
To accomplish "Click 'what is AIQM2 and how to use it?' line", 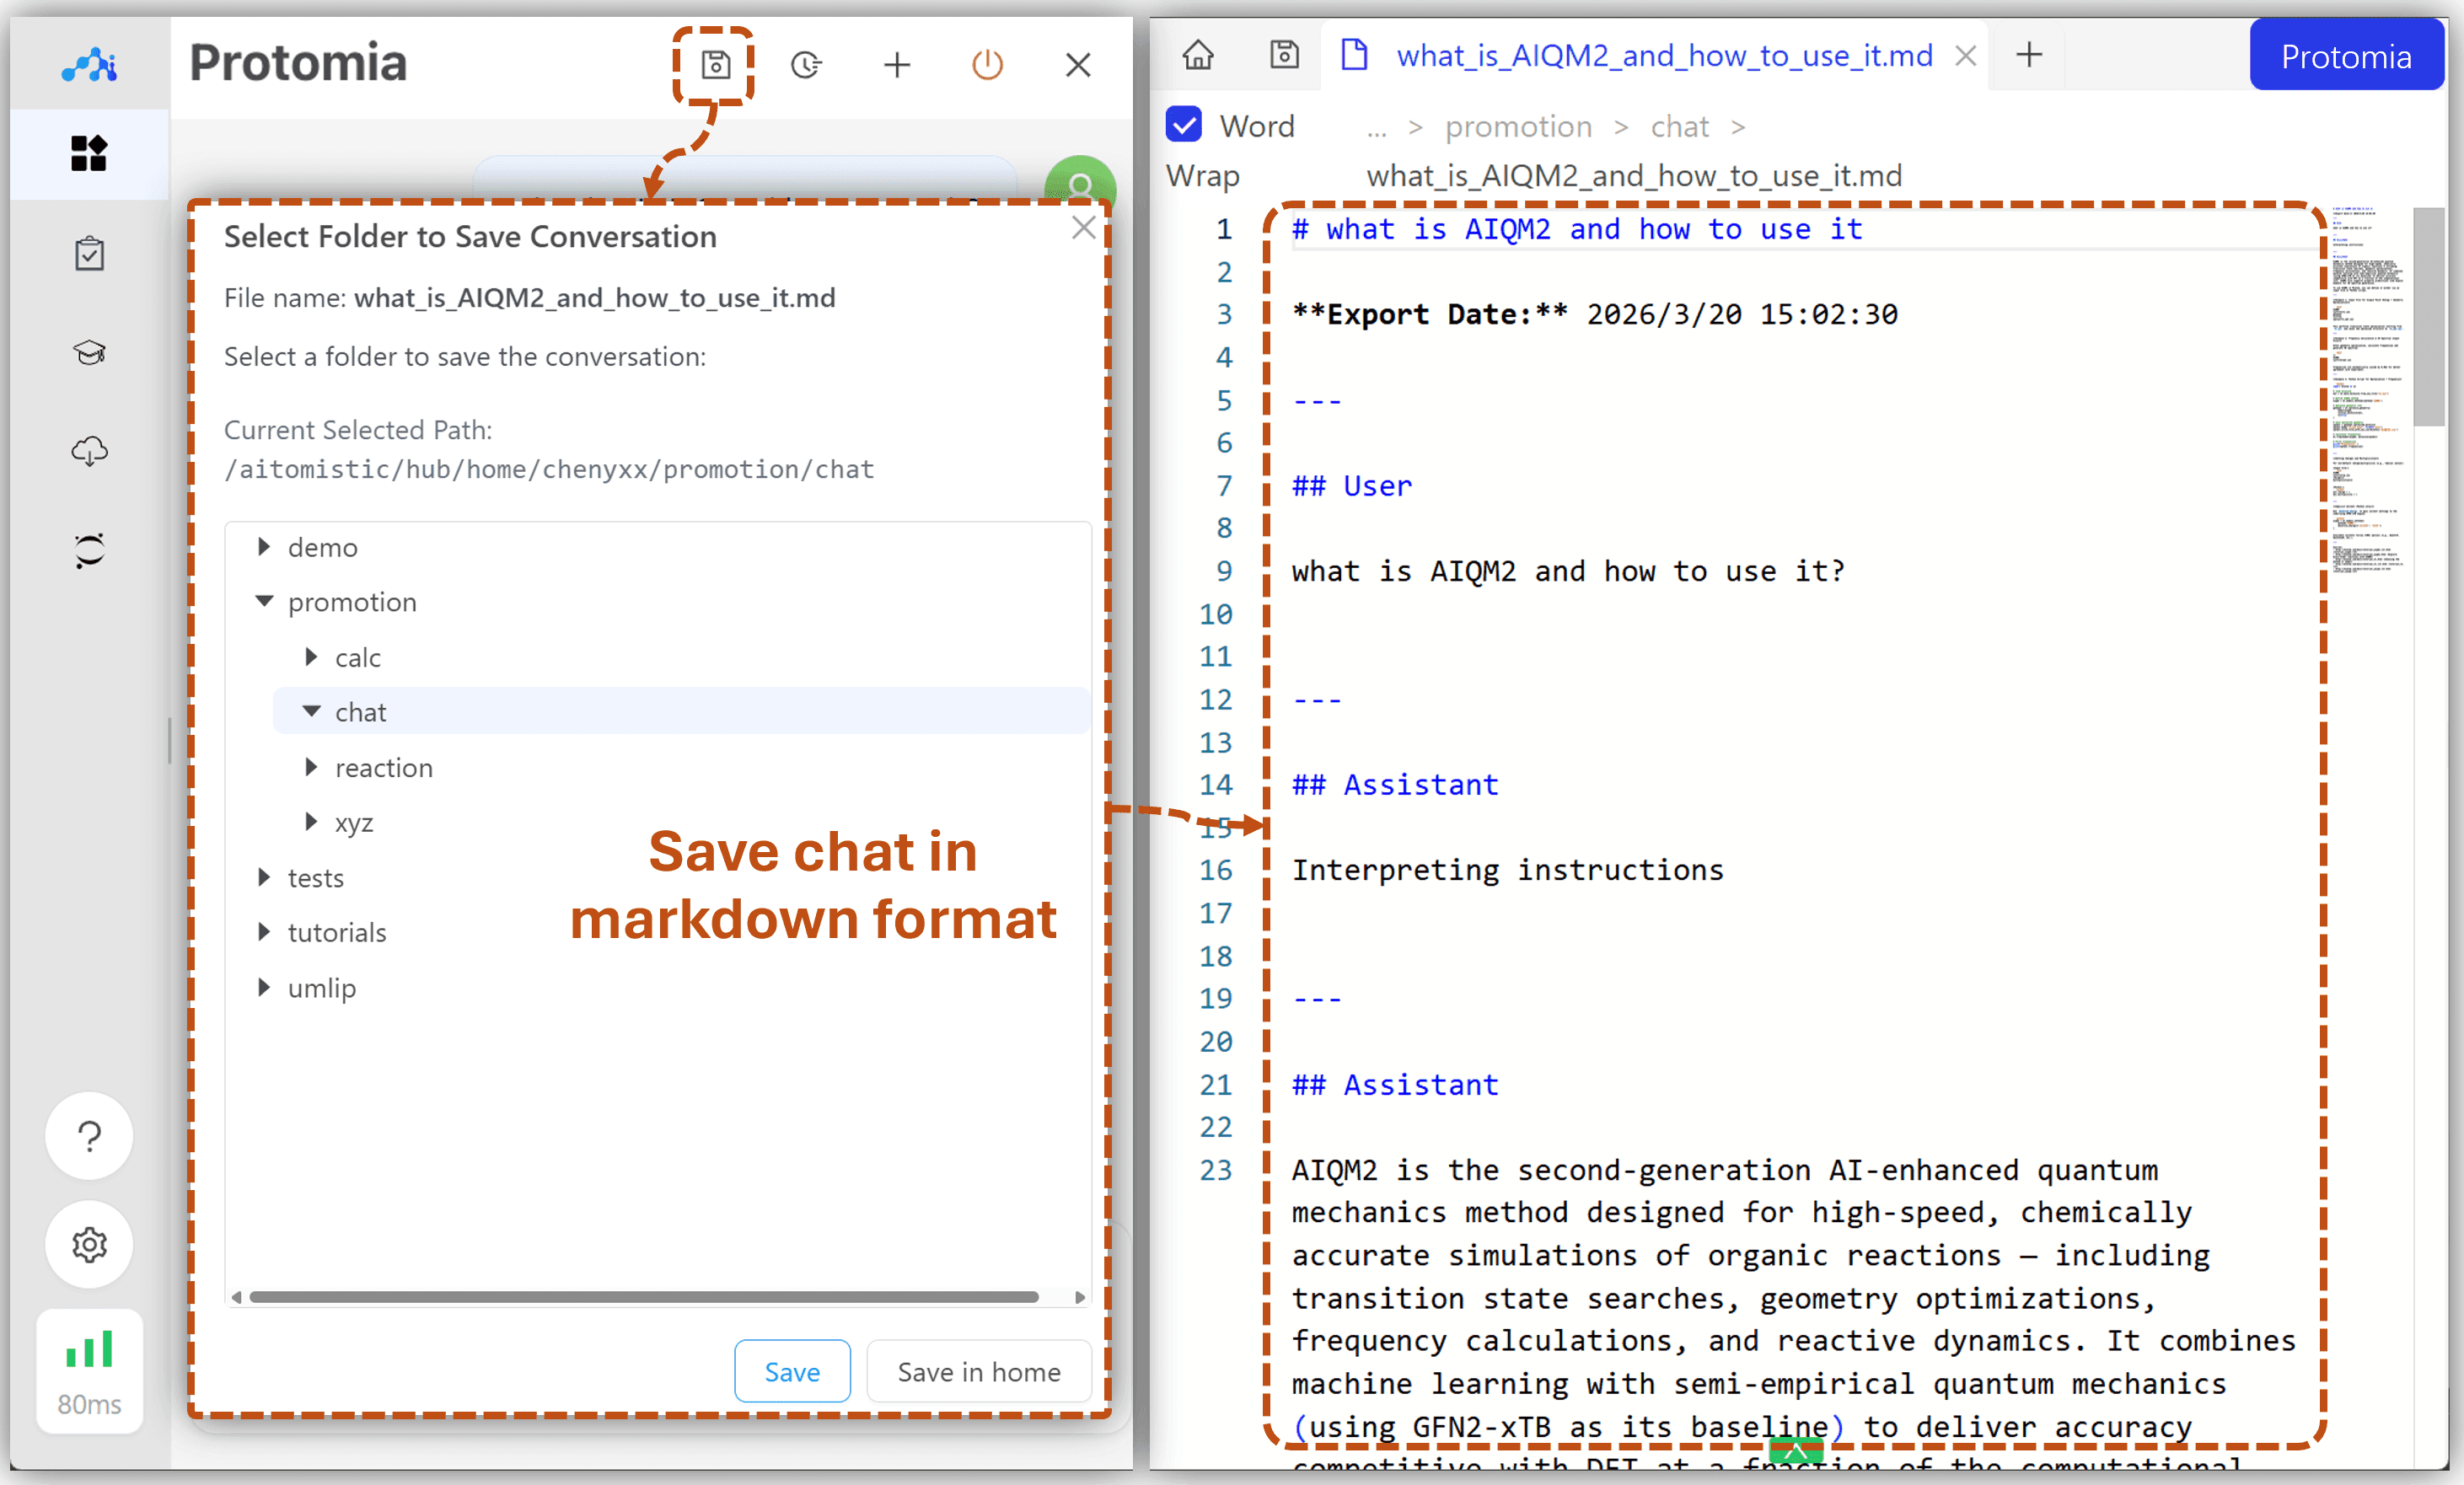I will 1568,571.
